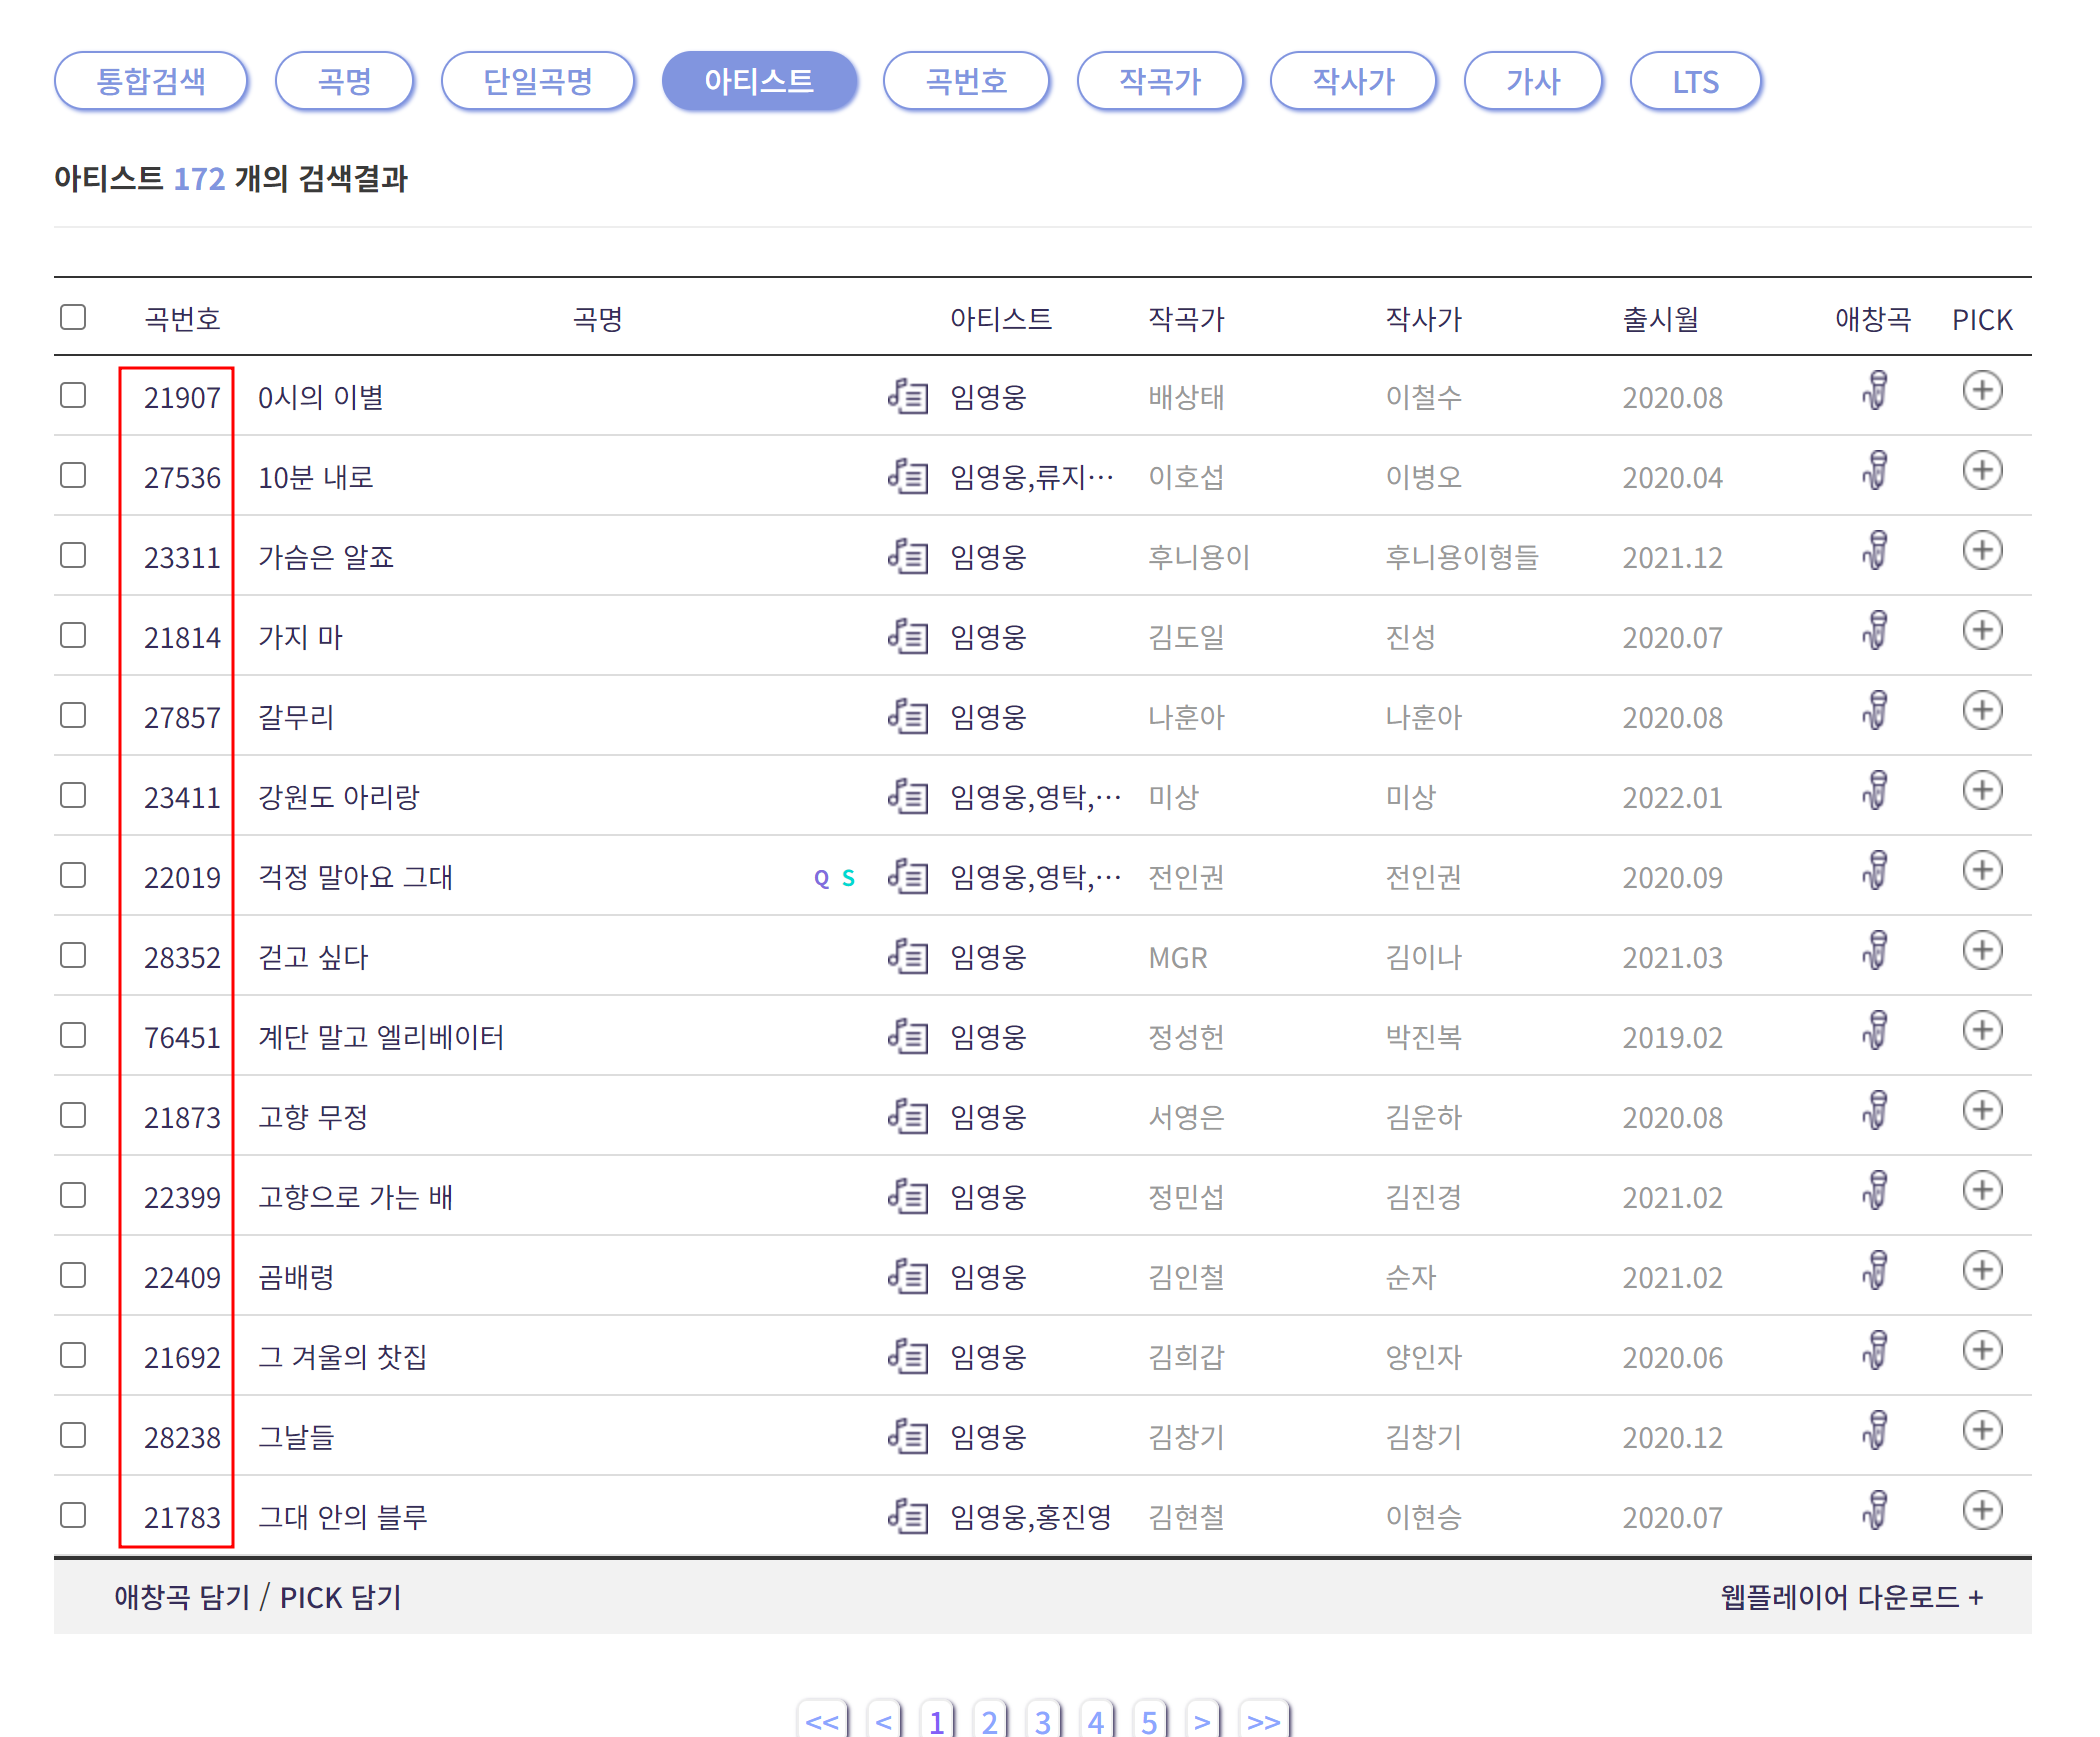This screenshot has height=1737, width=2100.
Task: Open the music score icon for 0시의 이별
Action: click(x=908, y=396)
